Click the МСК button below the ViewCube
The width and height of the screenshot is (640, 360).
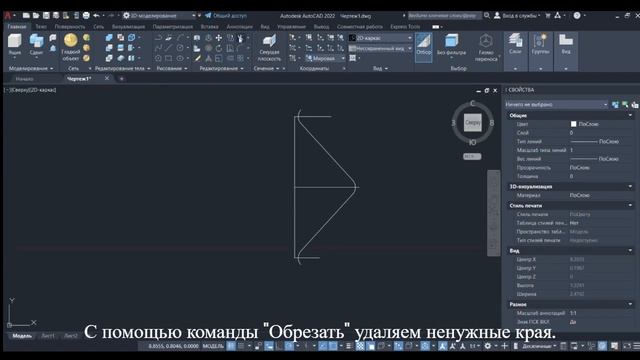[x=472, y=156]
